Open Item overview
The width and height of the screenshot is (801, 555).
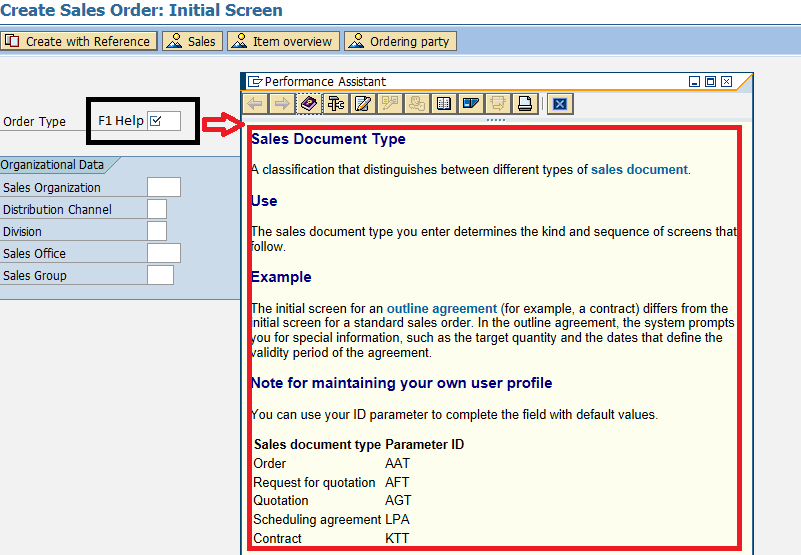[x=284, y=41]
